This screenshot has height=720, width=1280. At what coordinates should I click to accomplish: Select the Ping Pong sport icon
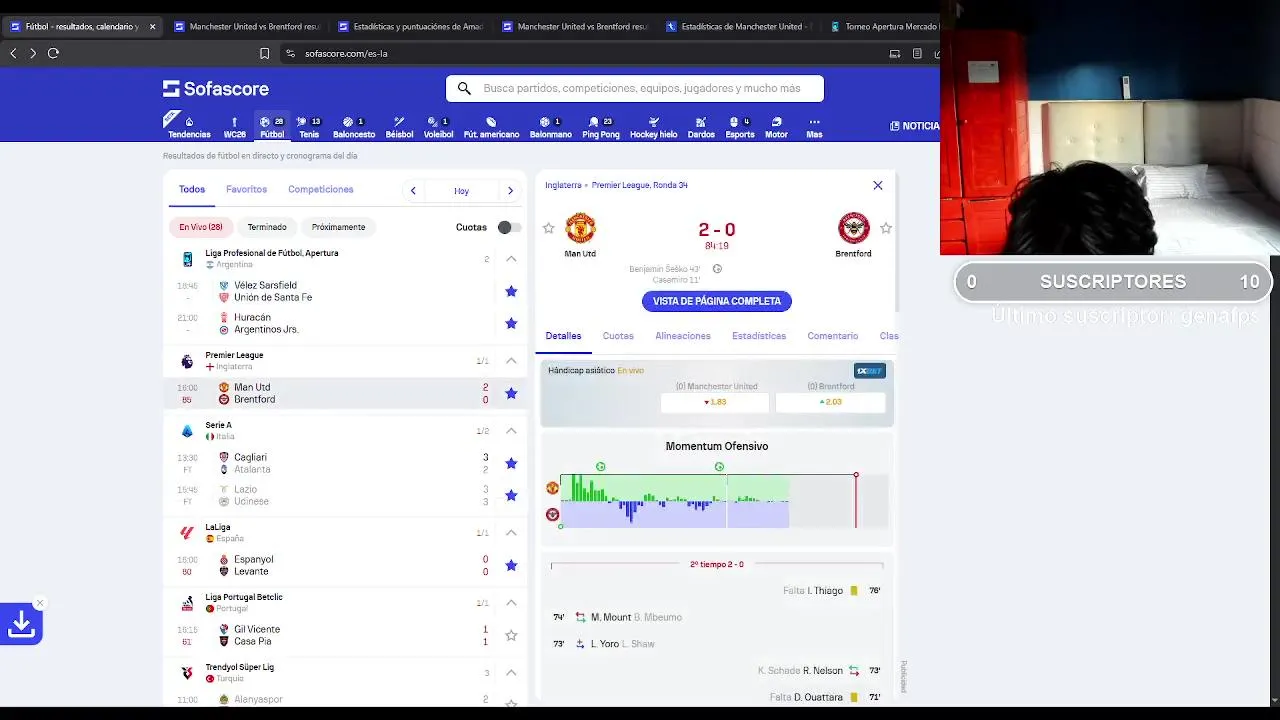[601, 127]
